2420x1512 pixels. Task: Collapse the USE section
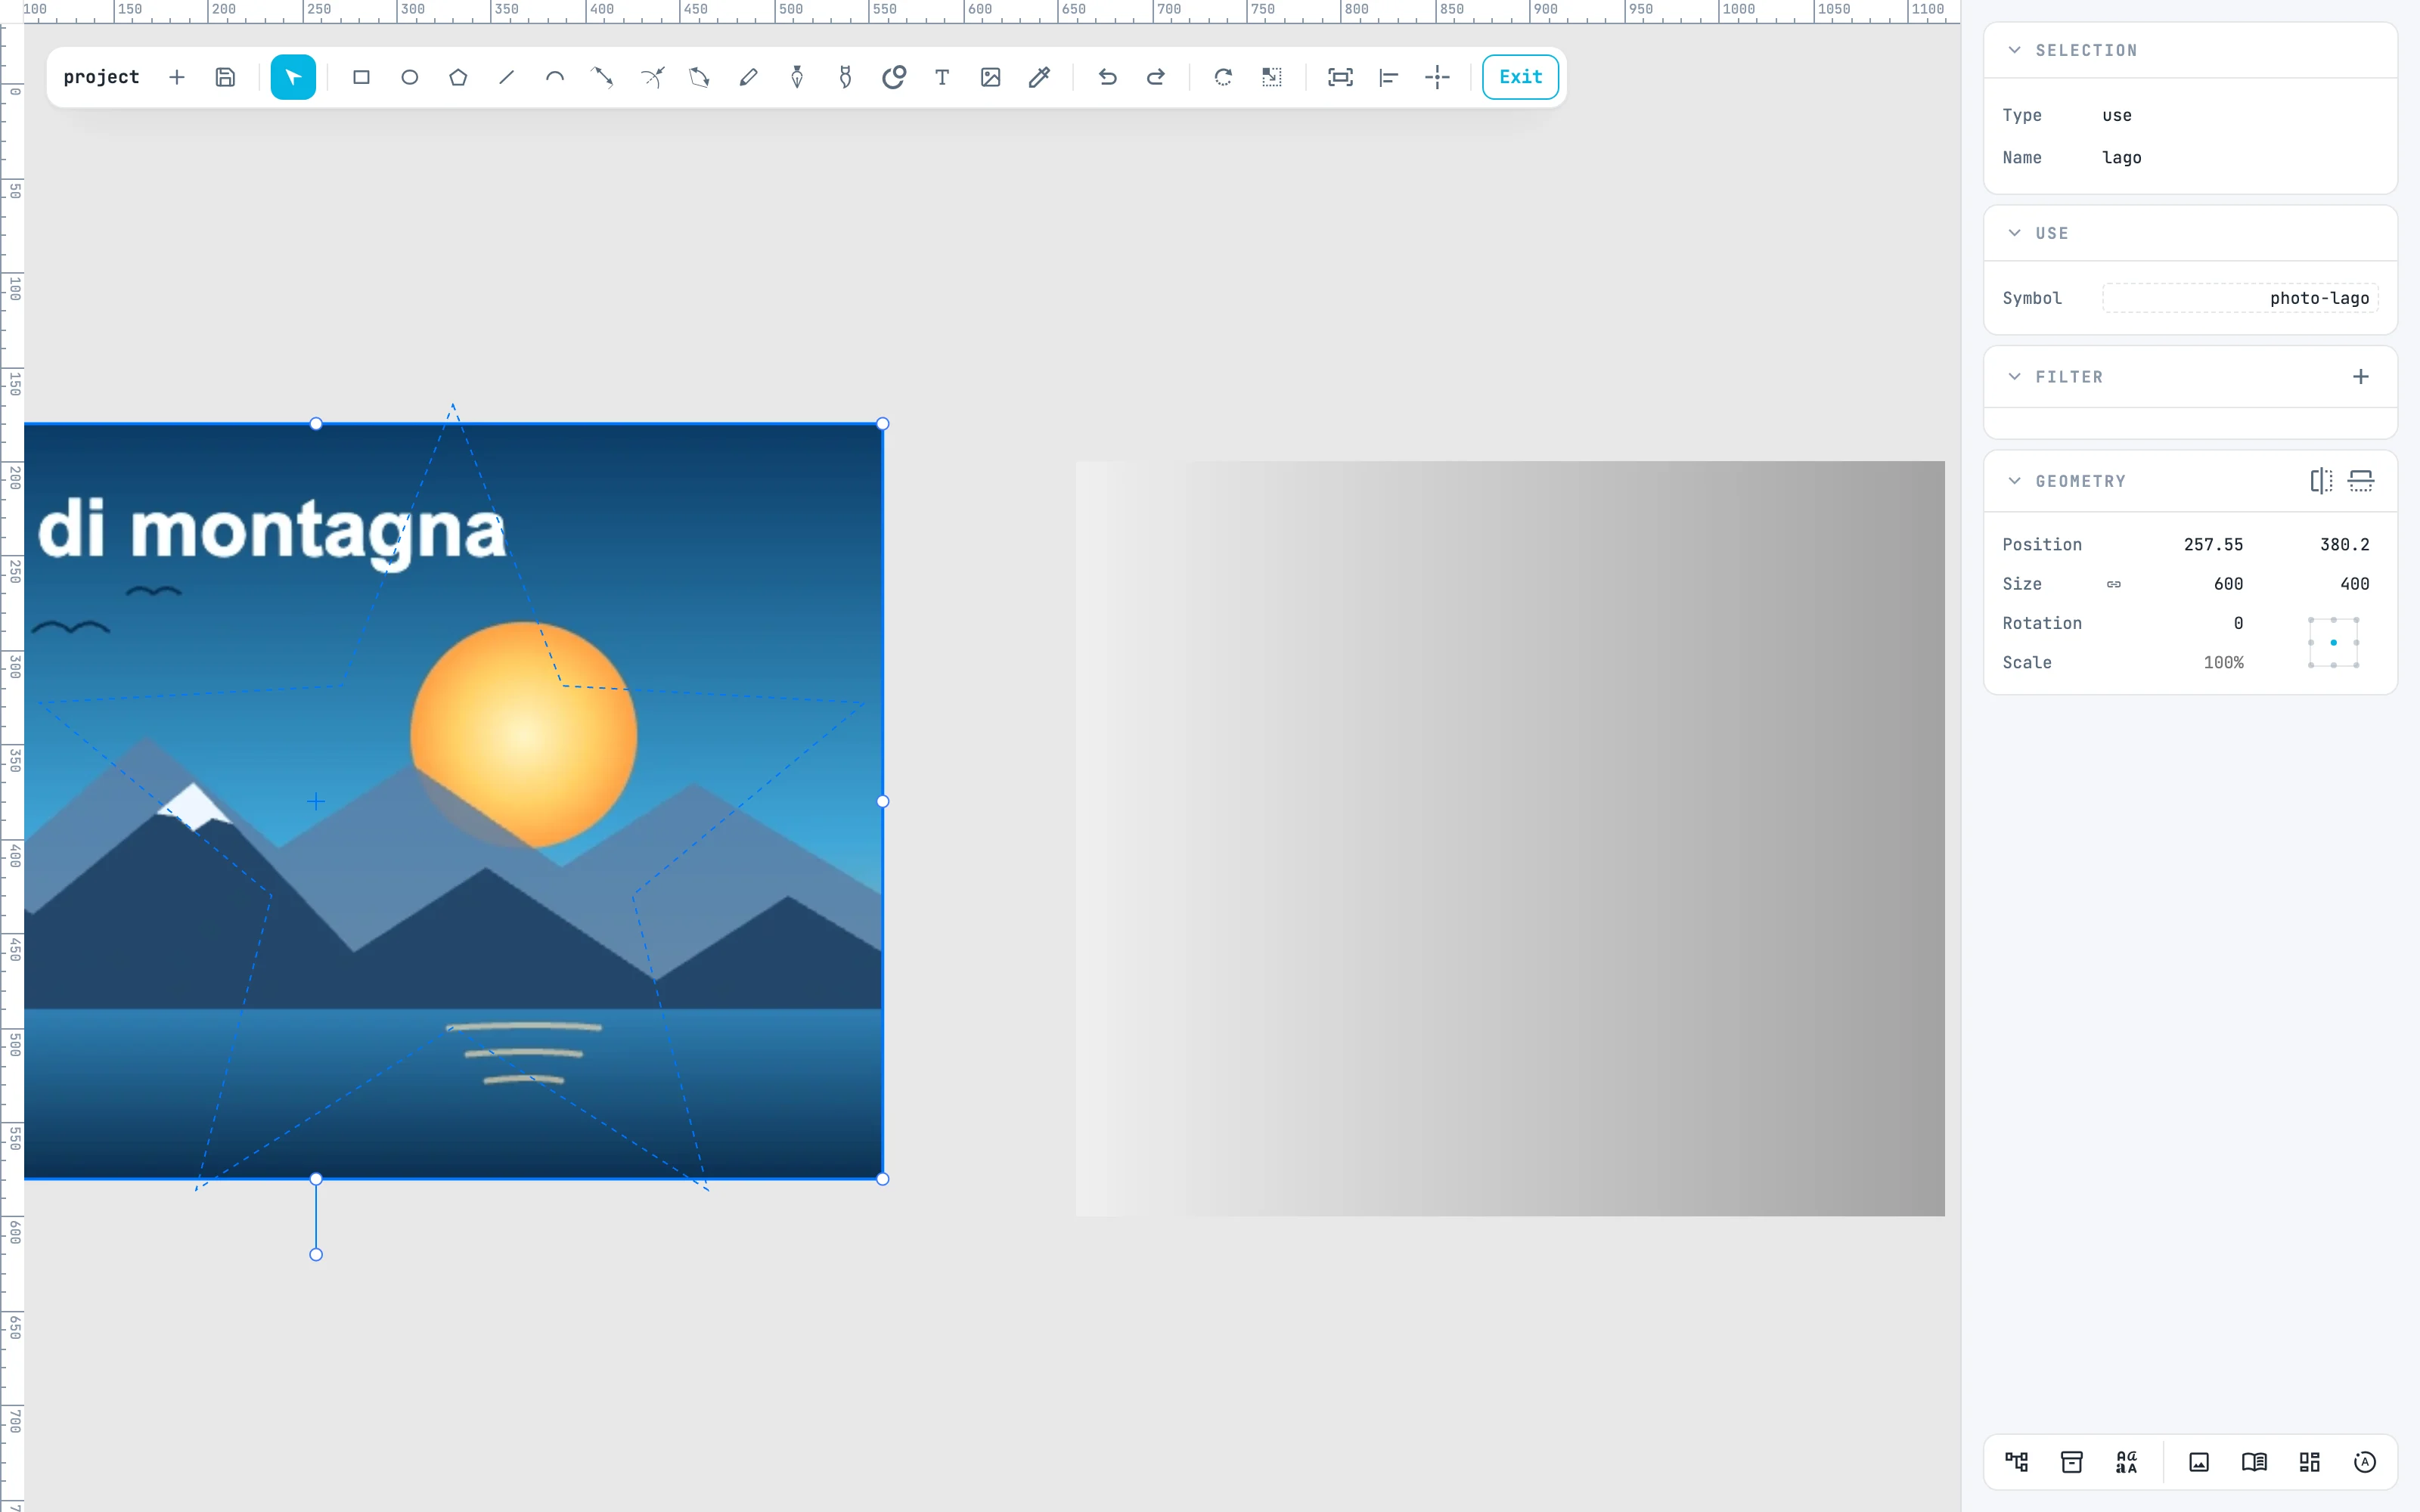(2015, 233)
